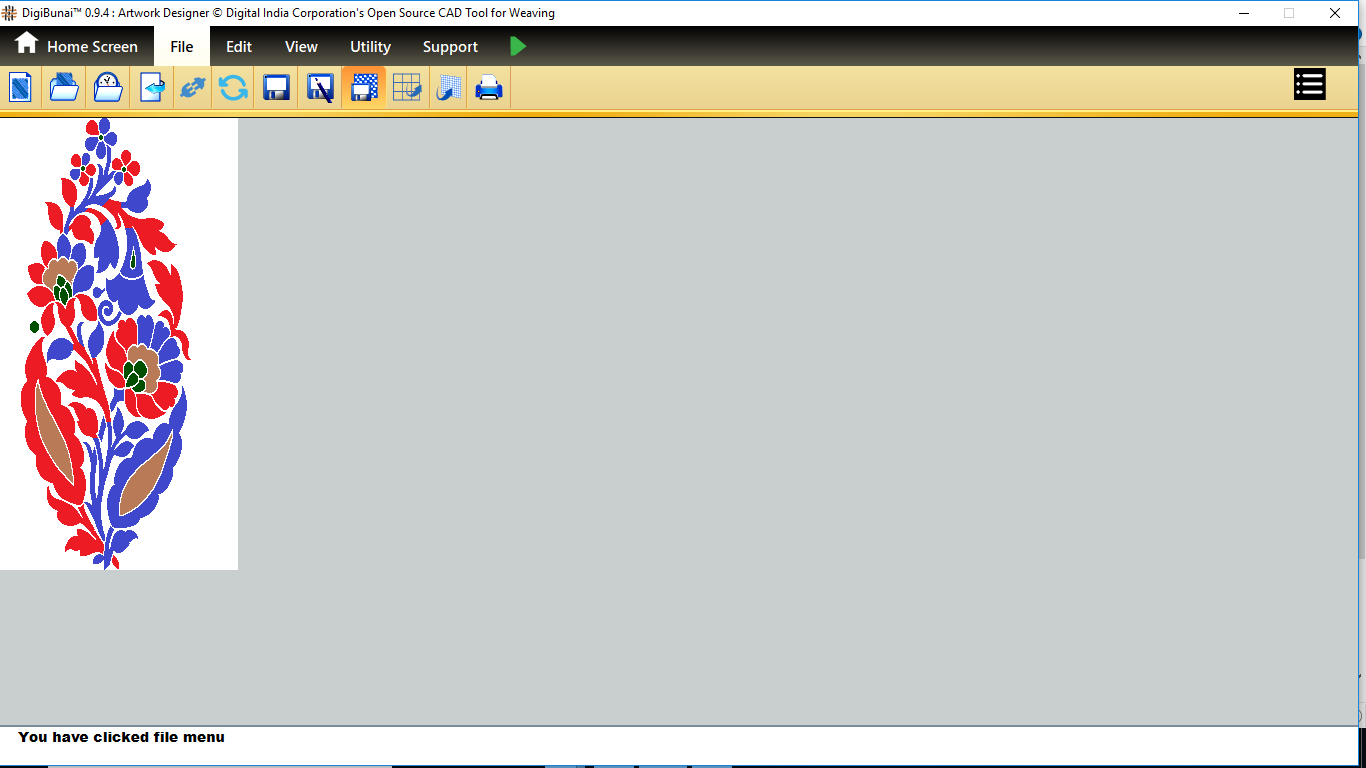Image resolution: width=1366 pixels, height=768 pixels.
Task: Create a new artwork document
Action: 20,88
